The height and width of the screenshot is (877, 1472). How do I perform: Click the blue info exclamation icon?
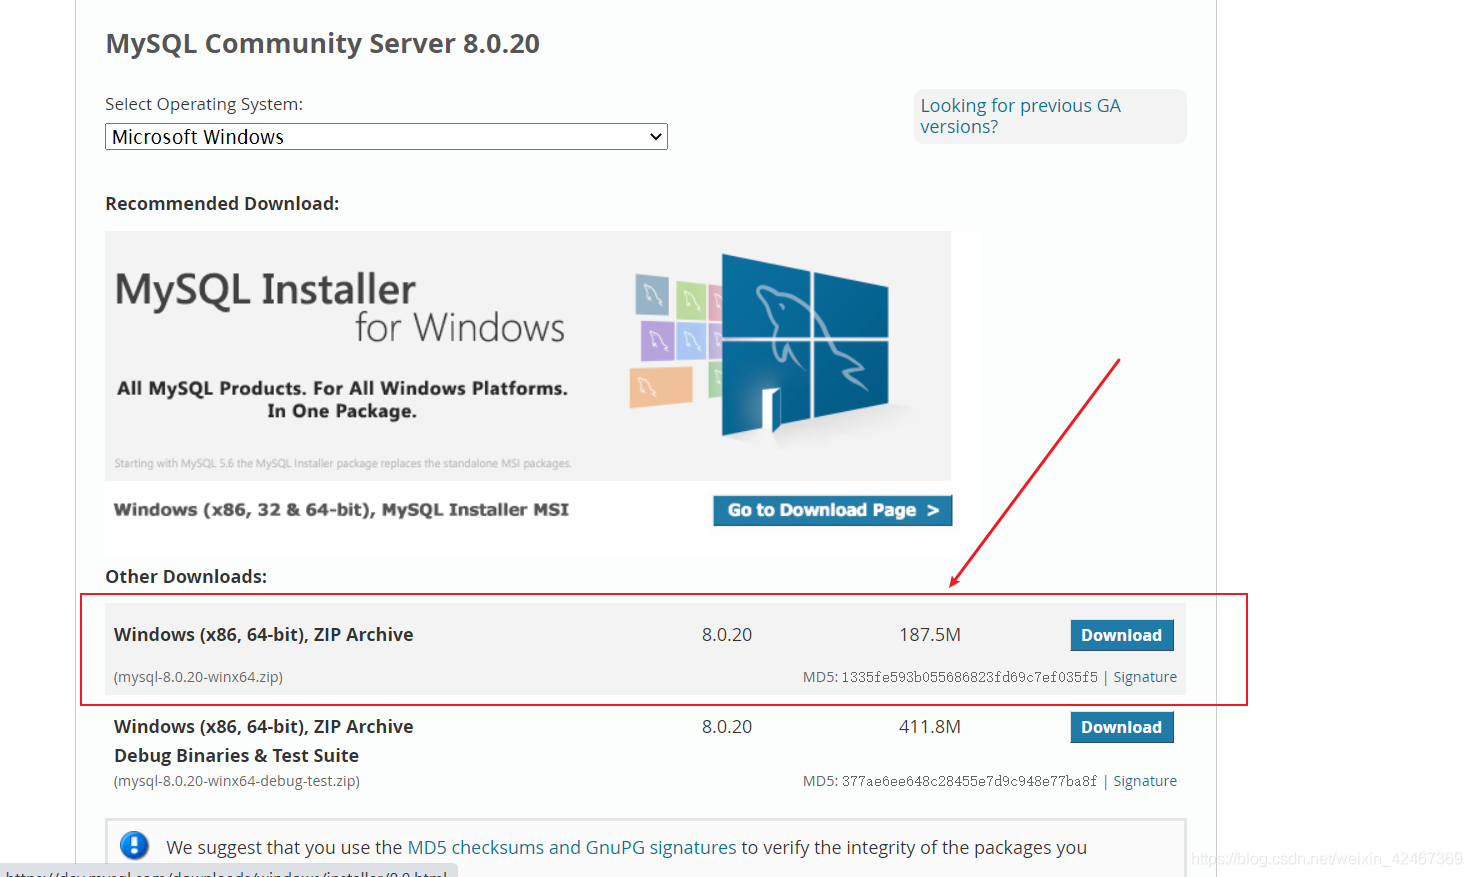[134, 846]
